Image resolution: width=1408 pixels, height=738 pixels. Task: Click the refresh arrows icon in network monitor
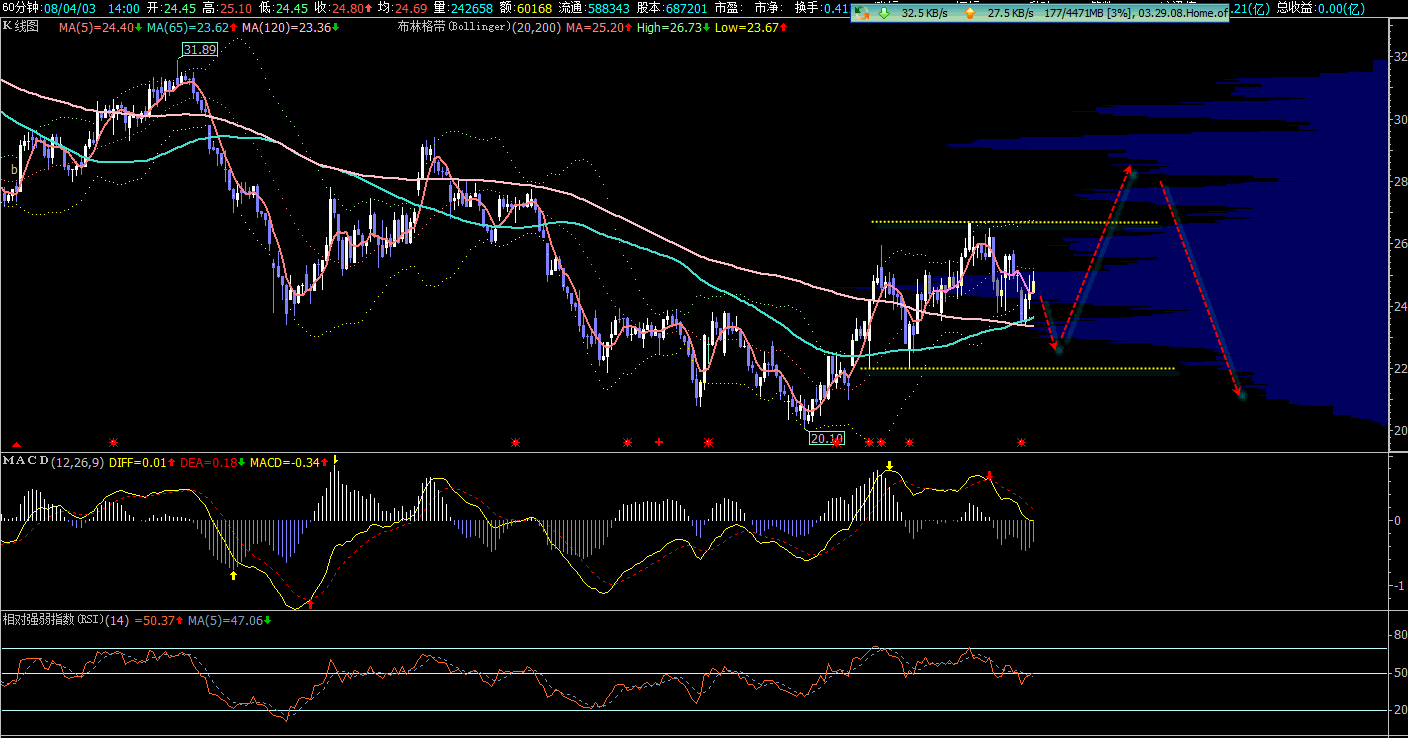[862, 14]
